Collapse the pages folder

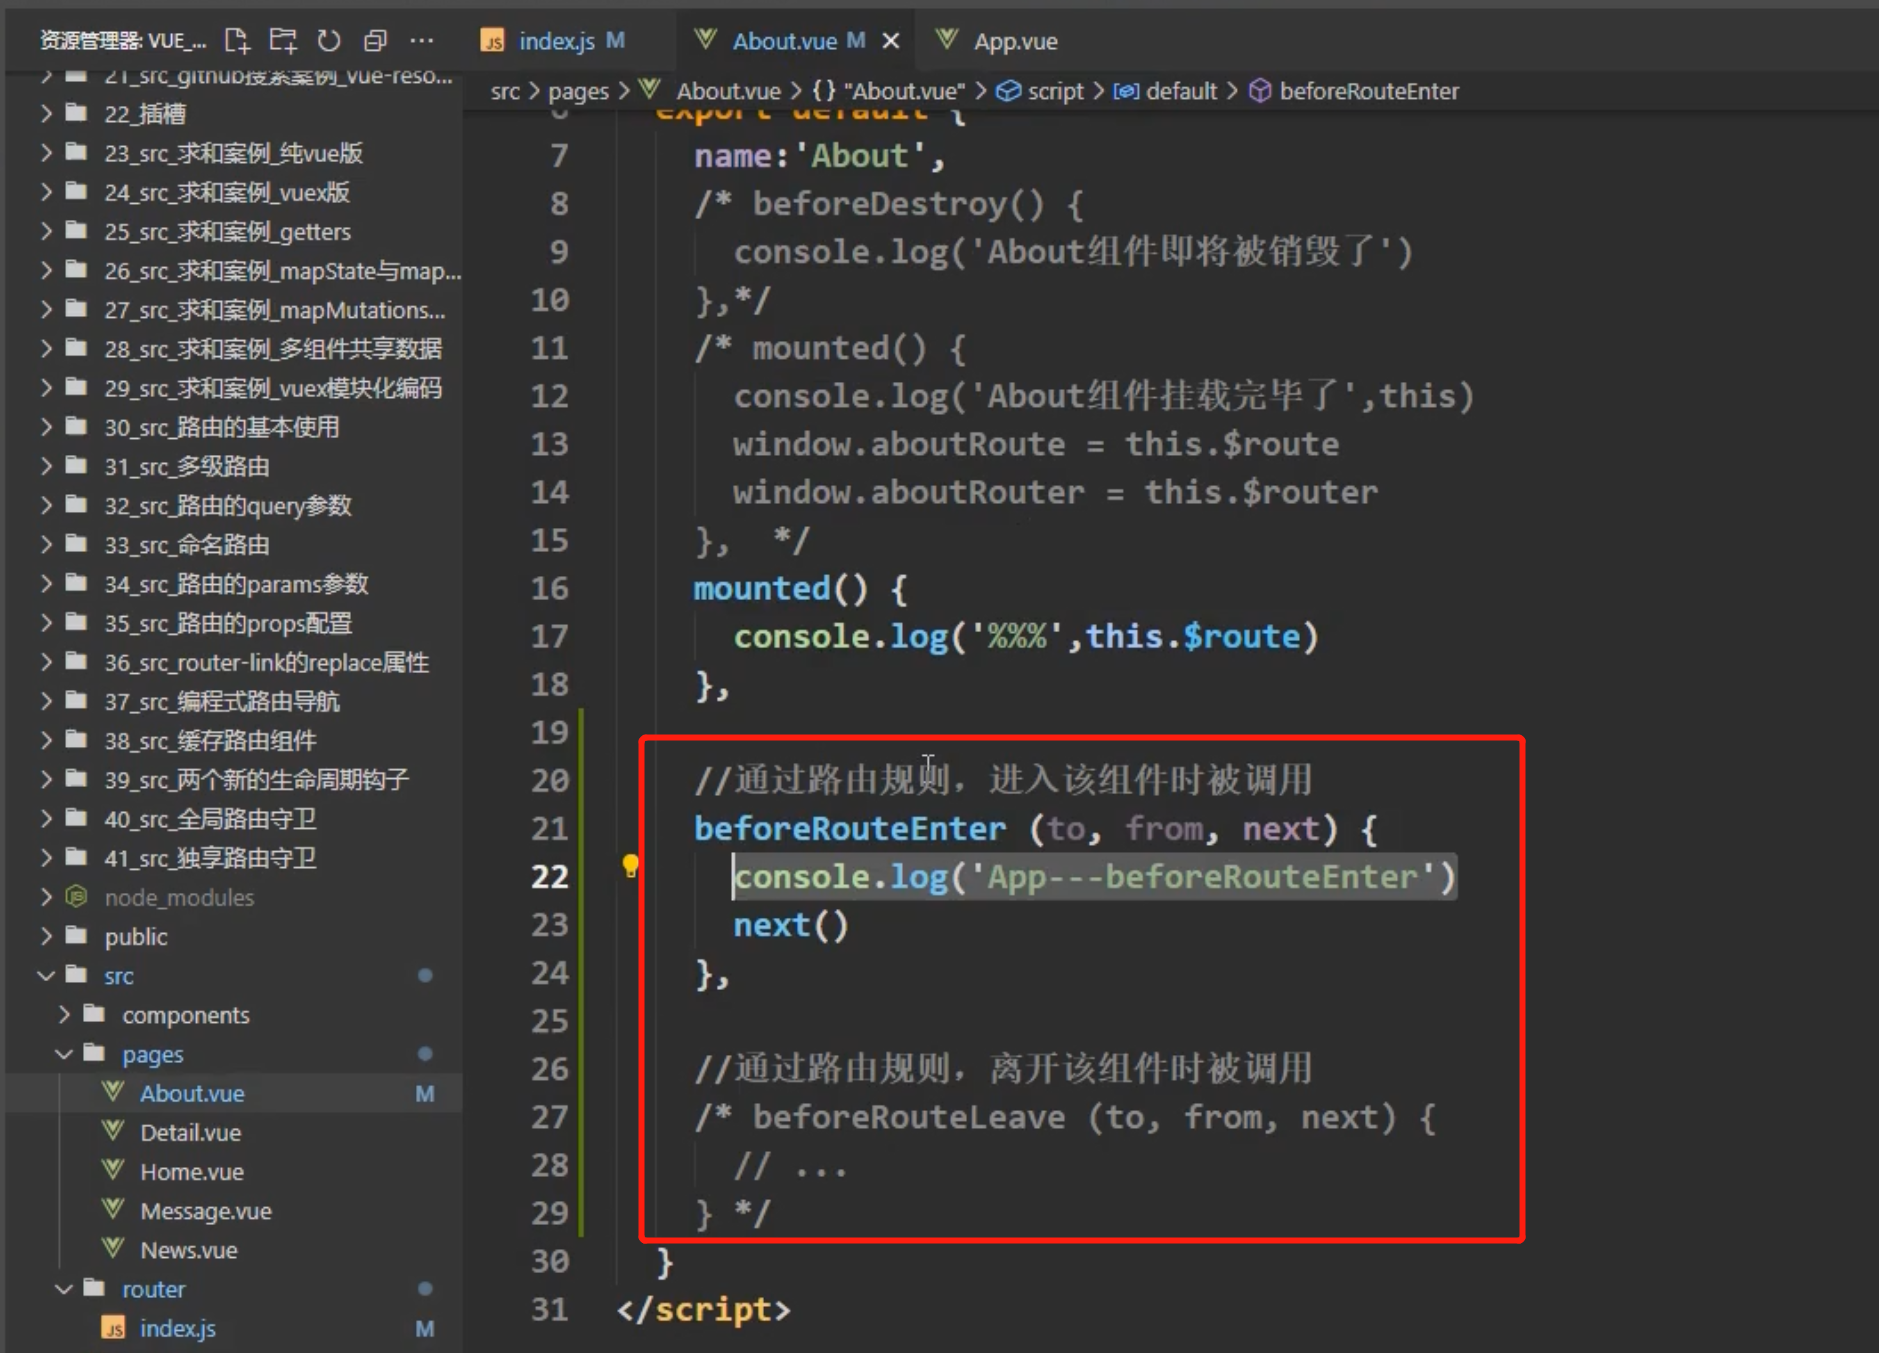click(x=64, y=1054)
